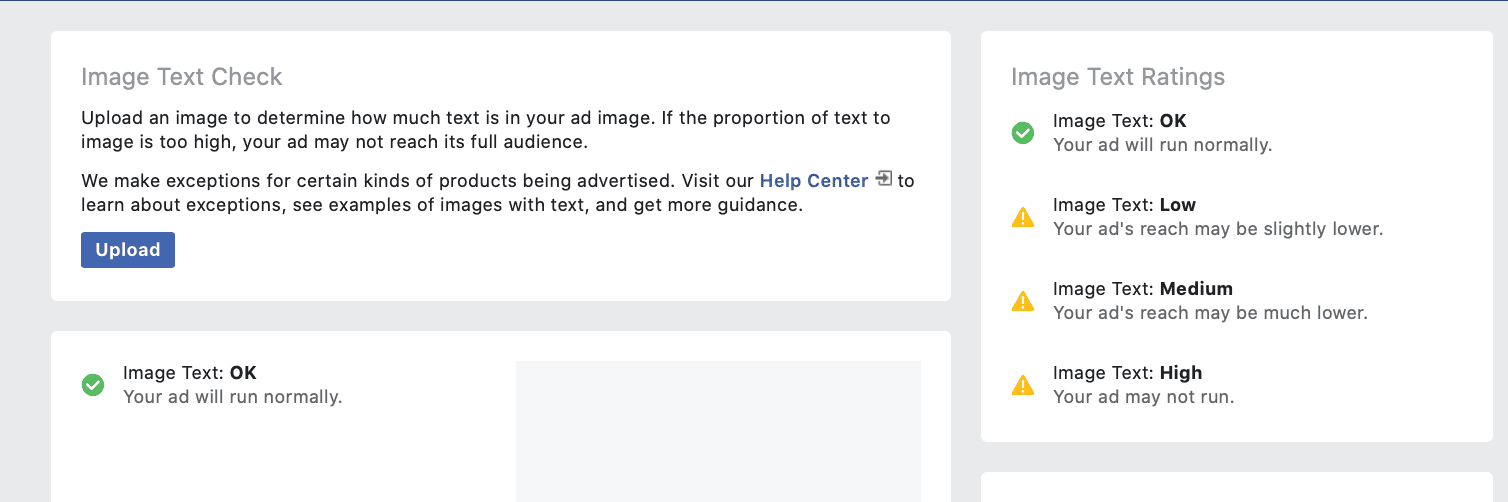
Task: Click the external link icon beside Help Center
Action: 883,179
